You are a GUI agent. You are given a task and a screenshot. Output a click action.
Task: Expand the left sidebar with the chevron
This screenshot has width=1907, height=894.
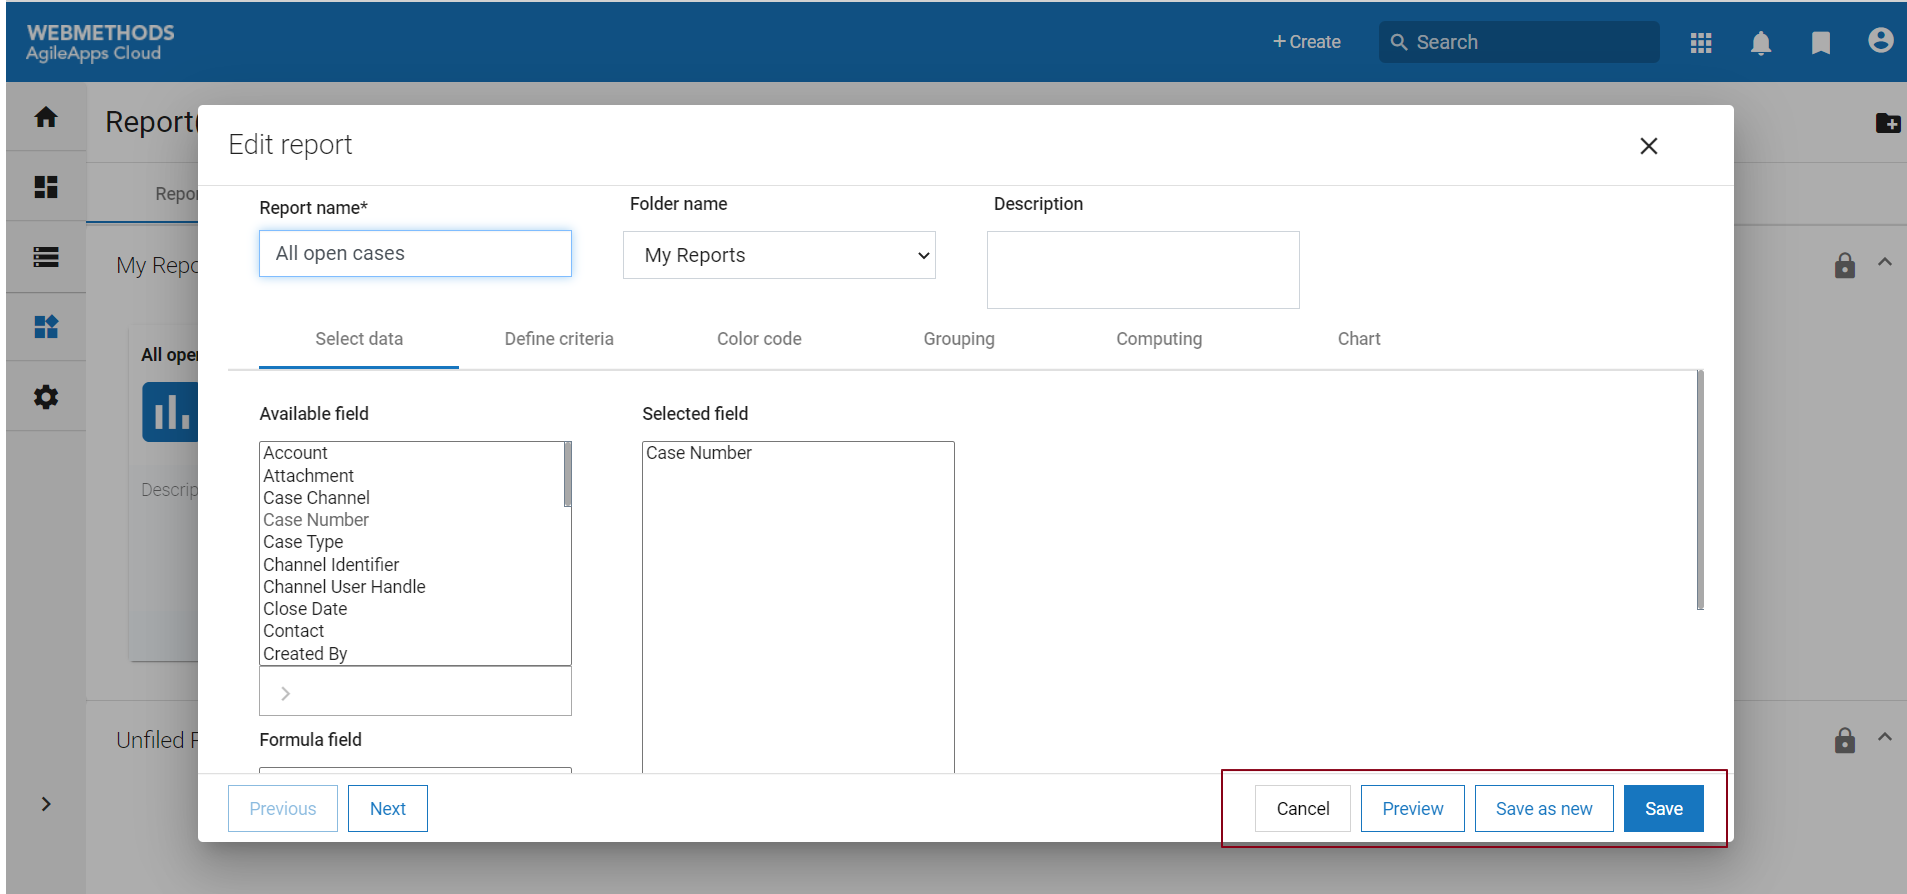tap(46, 804)
